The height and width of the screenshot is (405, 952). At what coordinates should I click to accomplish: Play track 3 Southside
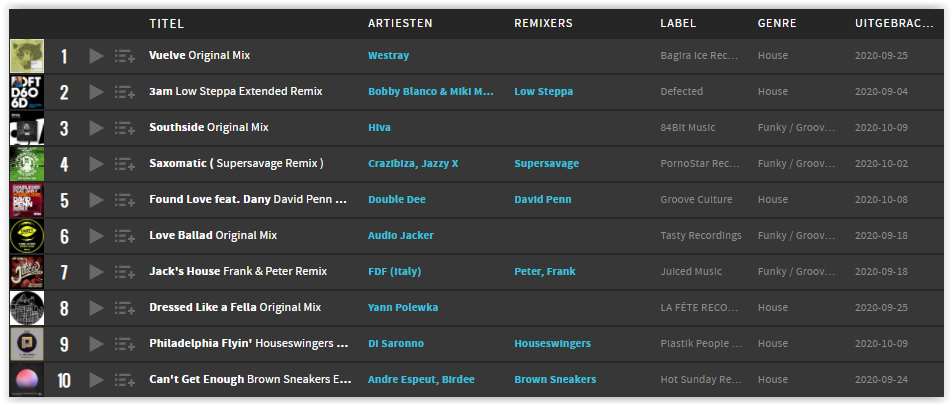97,128
